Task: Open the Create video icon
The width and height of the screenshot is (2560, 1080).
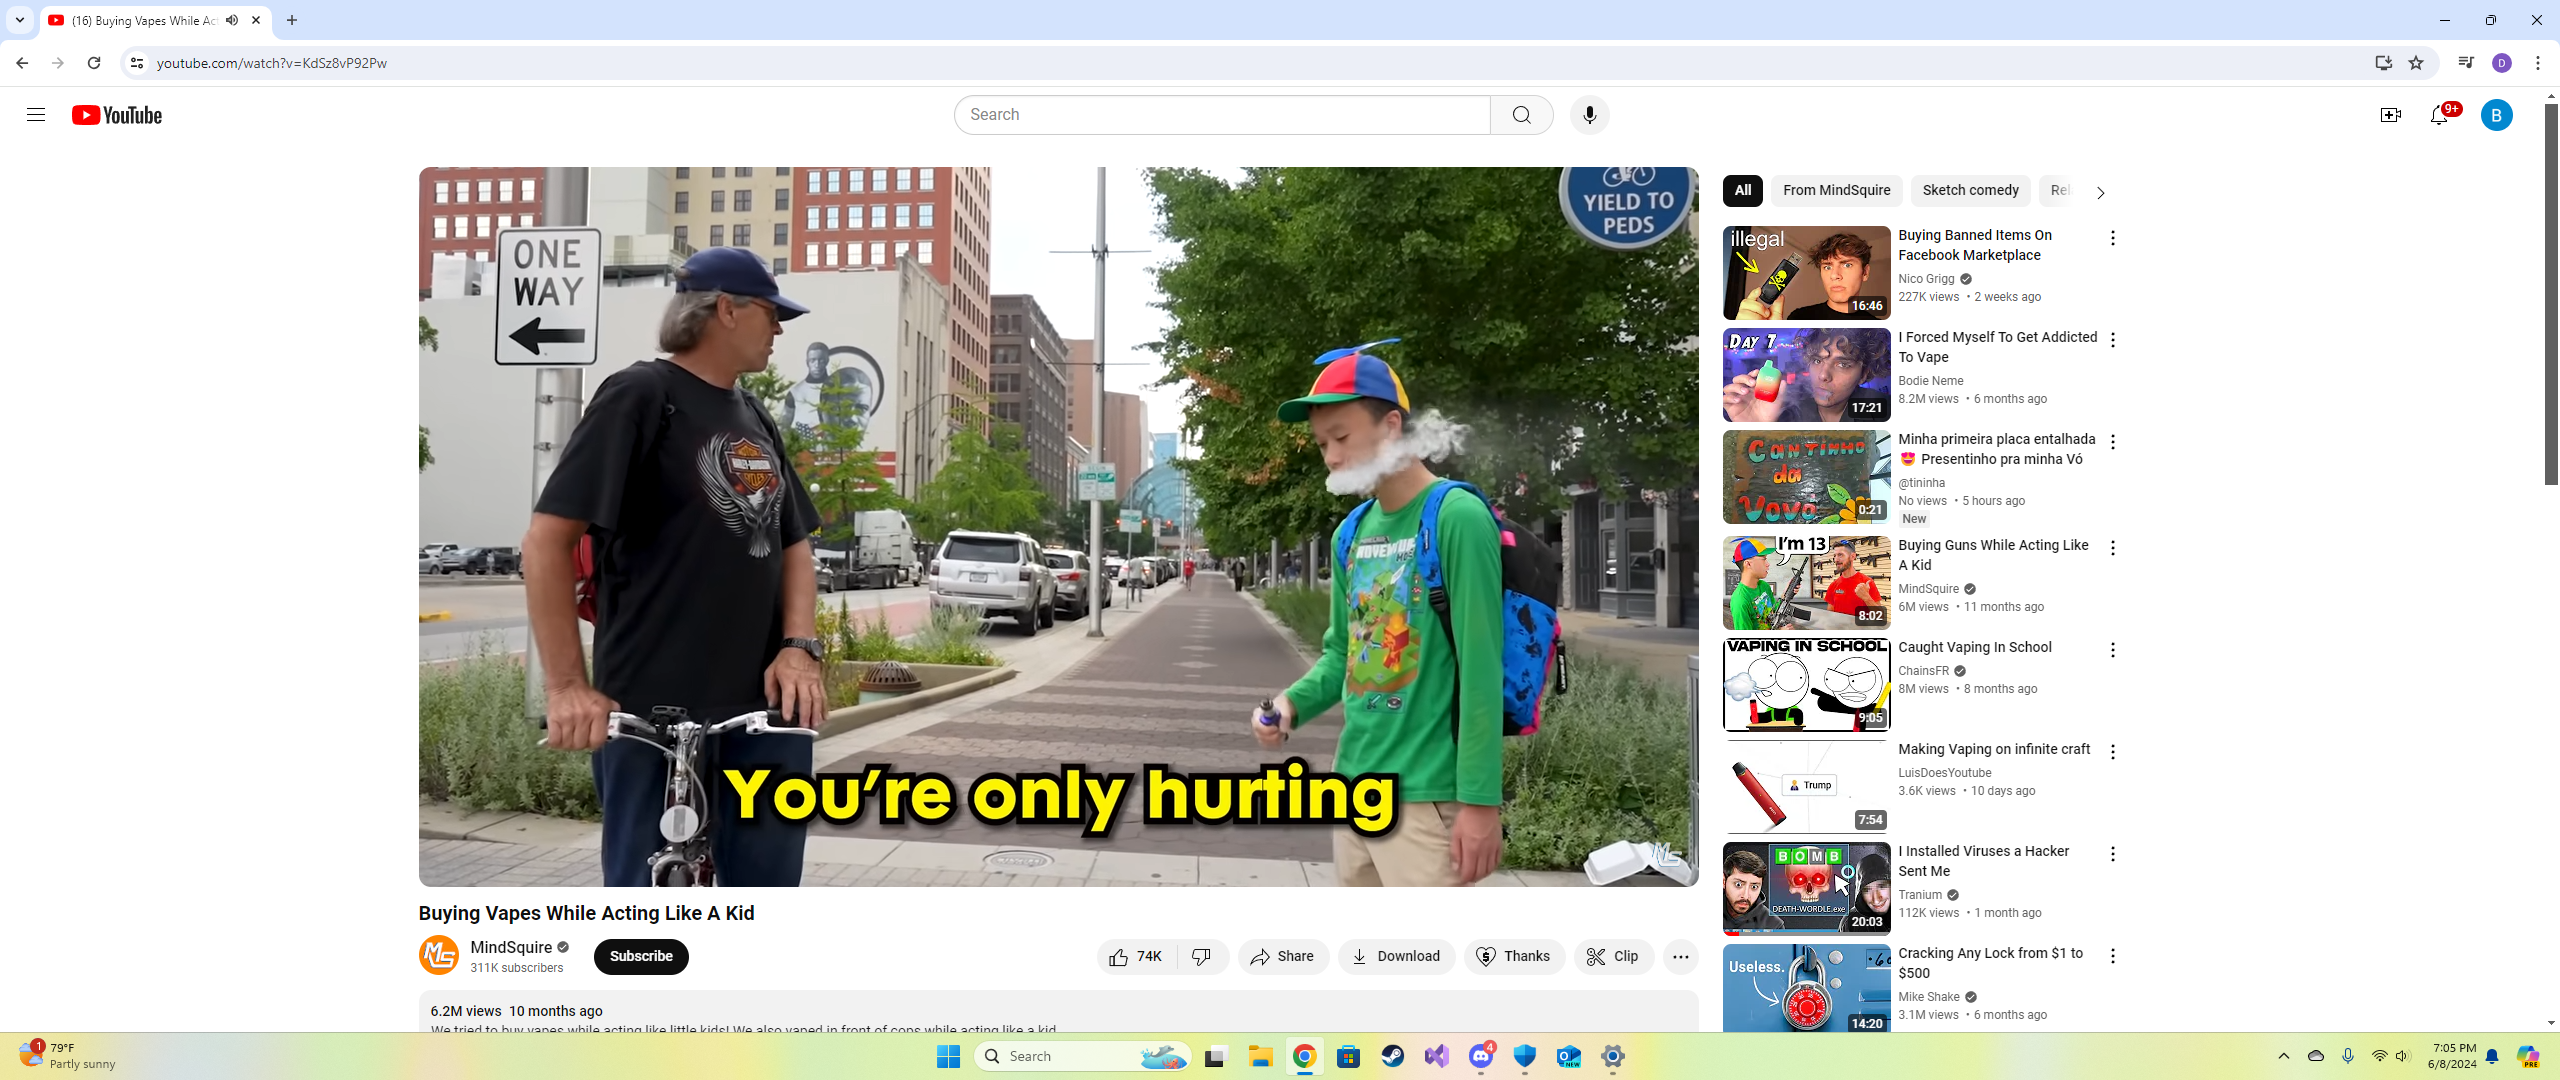Action: coord(2390,115)
